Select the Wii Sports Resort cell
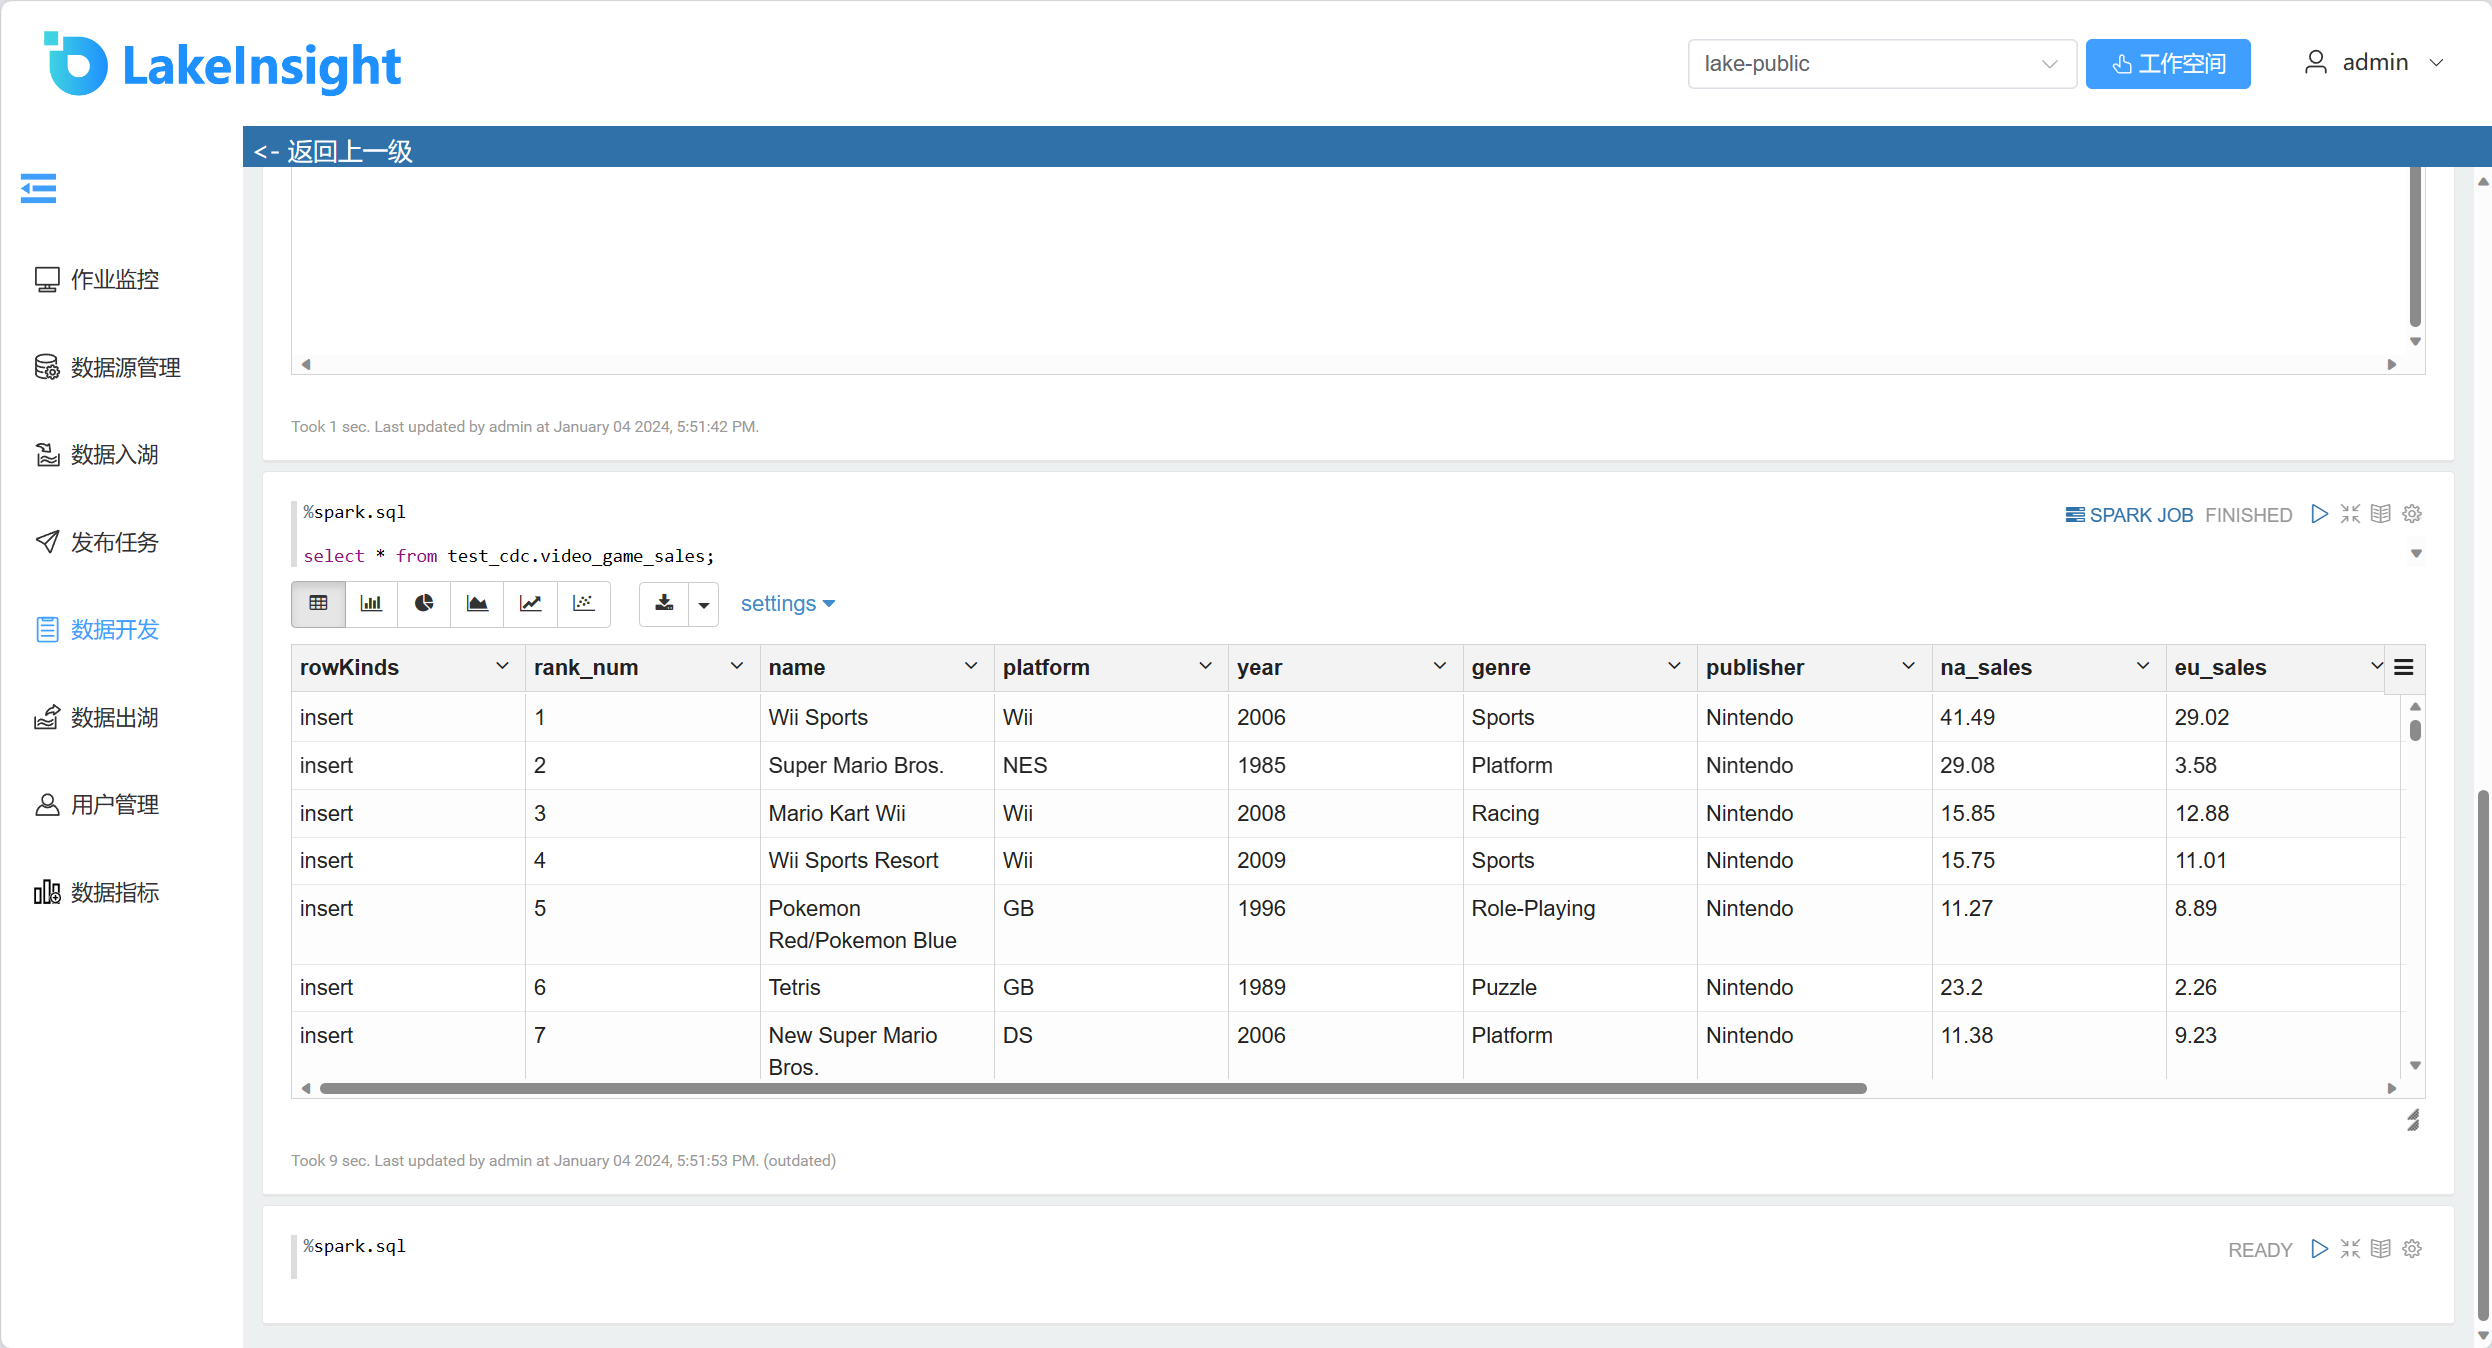The image size is (2492, 1348). point(877,860)
